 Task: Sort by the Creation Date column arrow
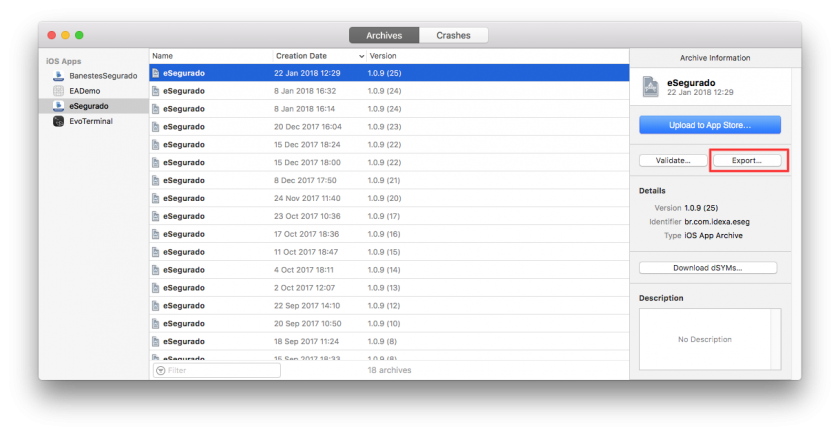(x=361, y=56)
